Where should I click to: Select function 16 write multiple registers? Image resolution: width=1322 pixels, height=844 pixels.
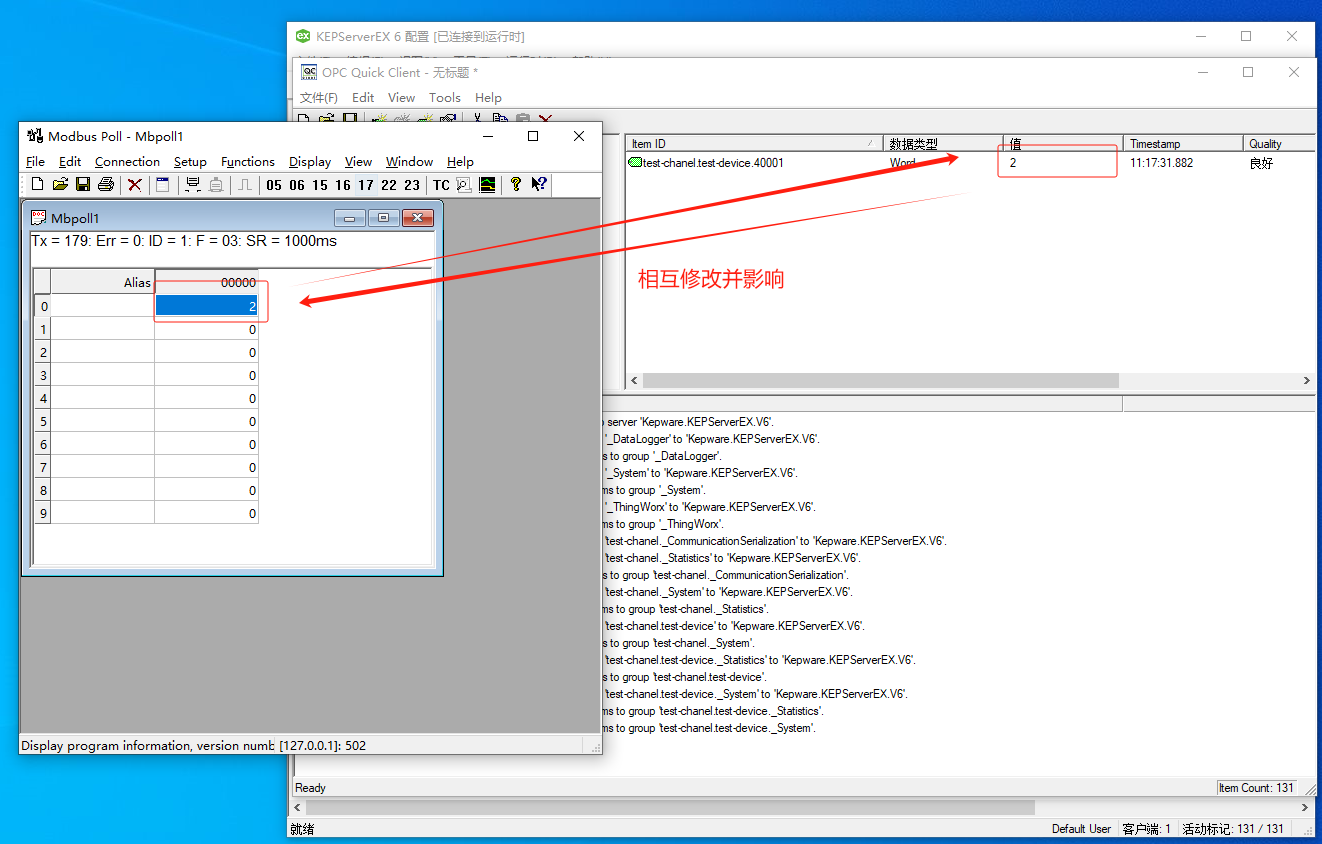(343, 185)
